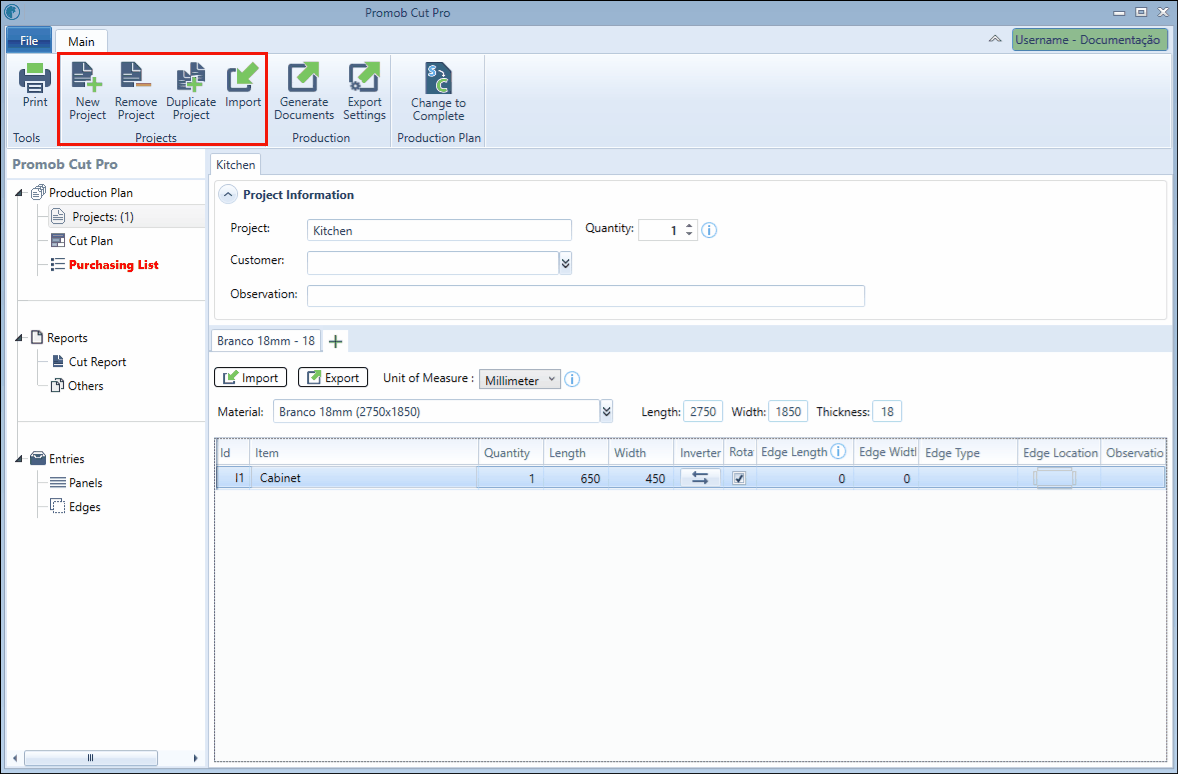Collapse the Reports tree node
Screen dimensions: 1178x774
19,338
